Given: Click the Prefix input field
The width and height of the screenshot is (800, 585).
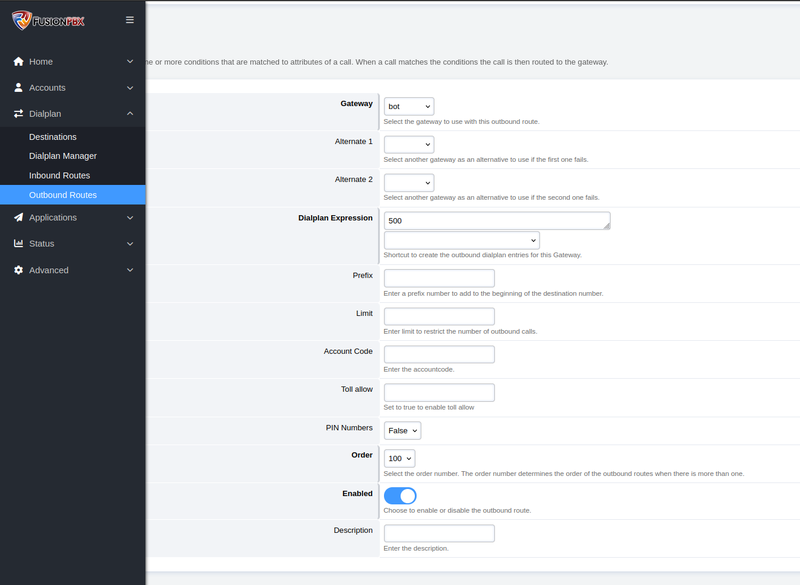Looking at the screenshot, I should [x=439, y=278].
